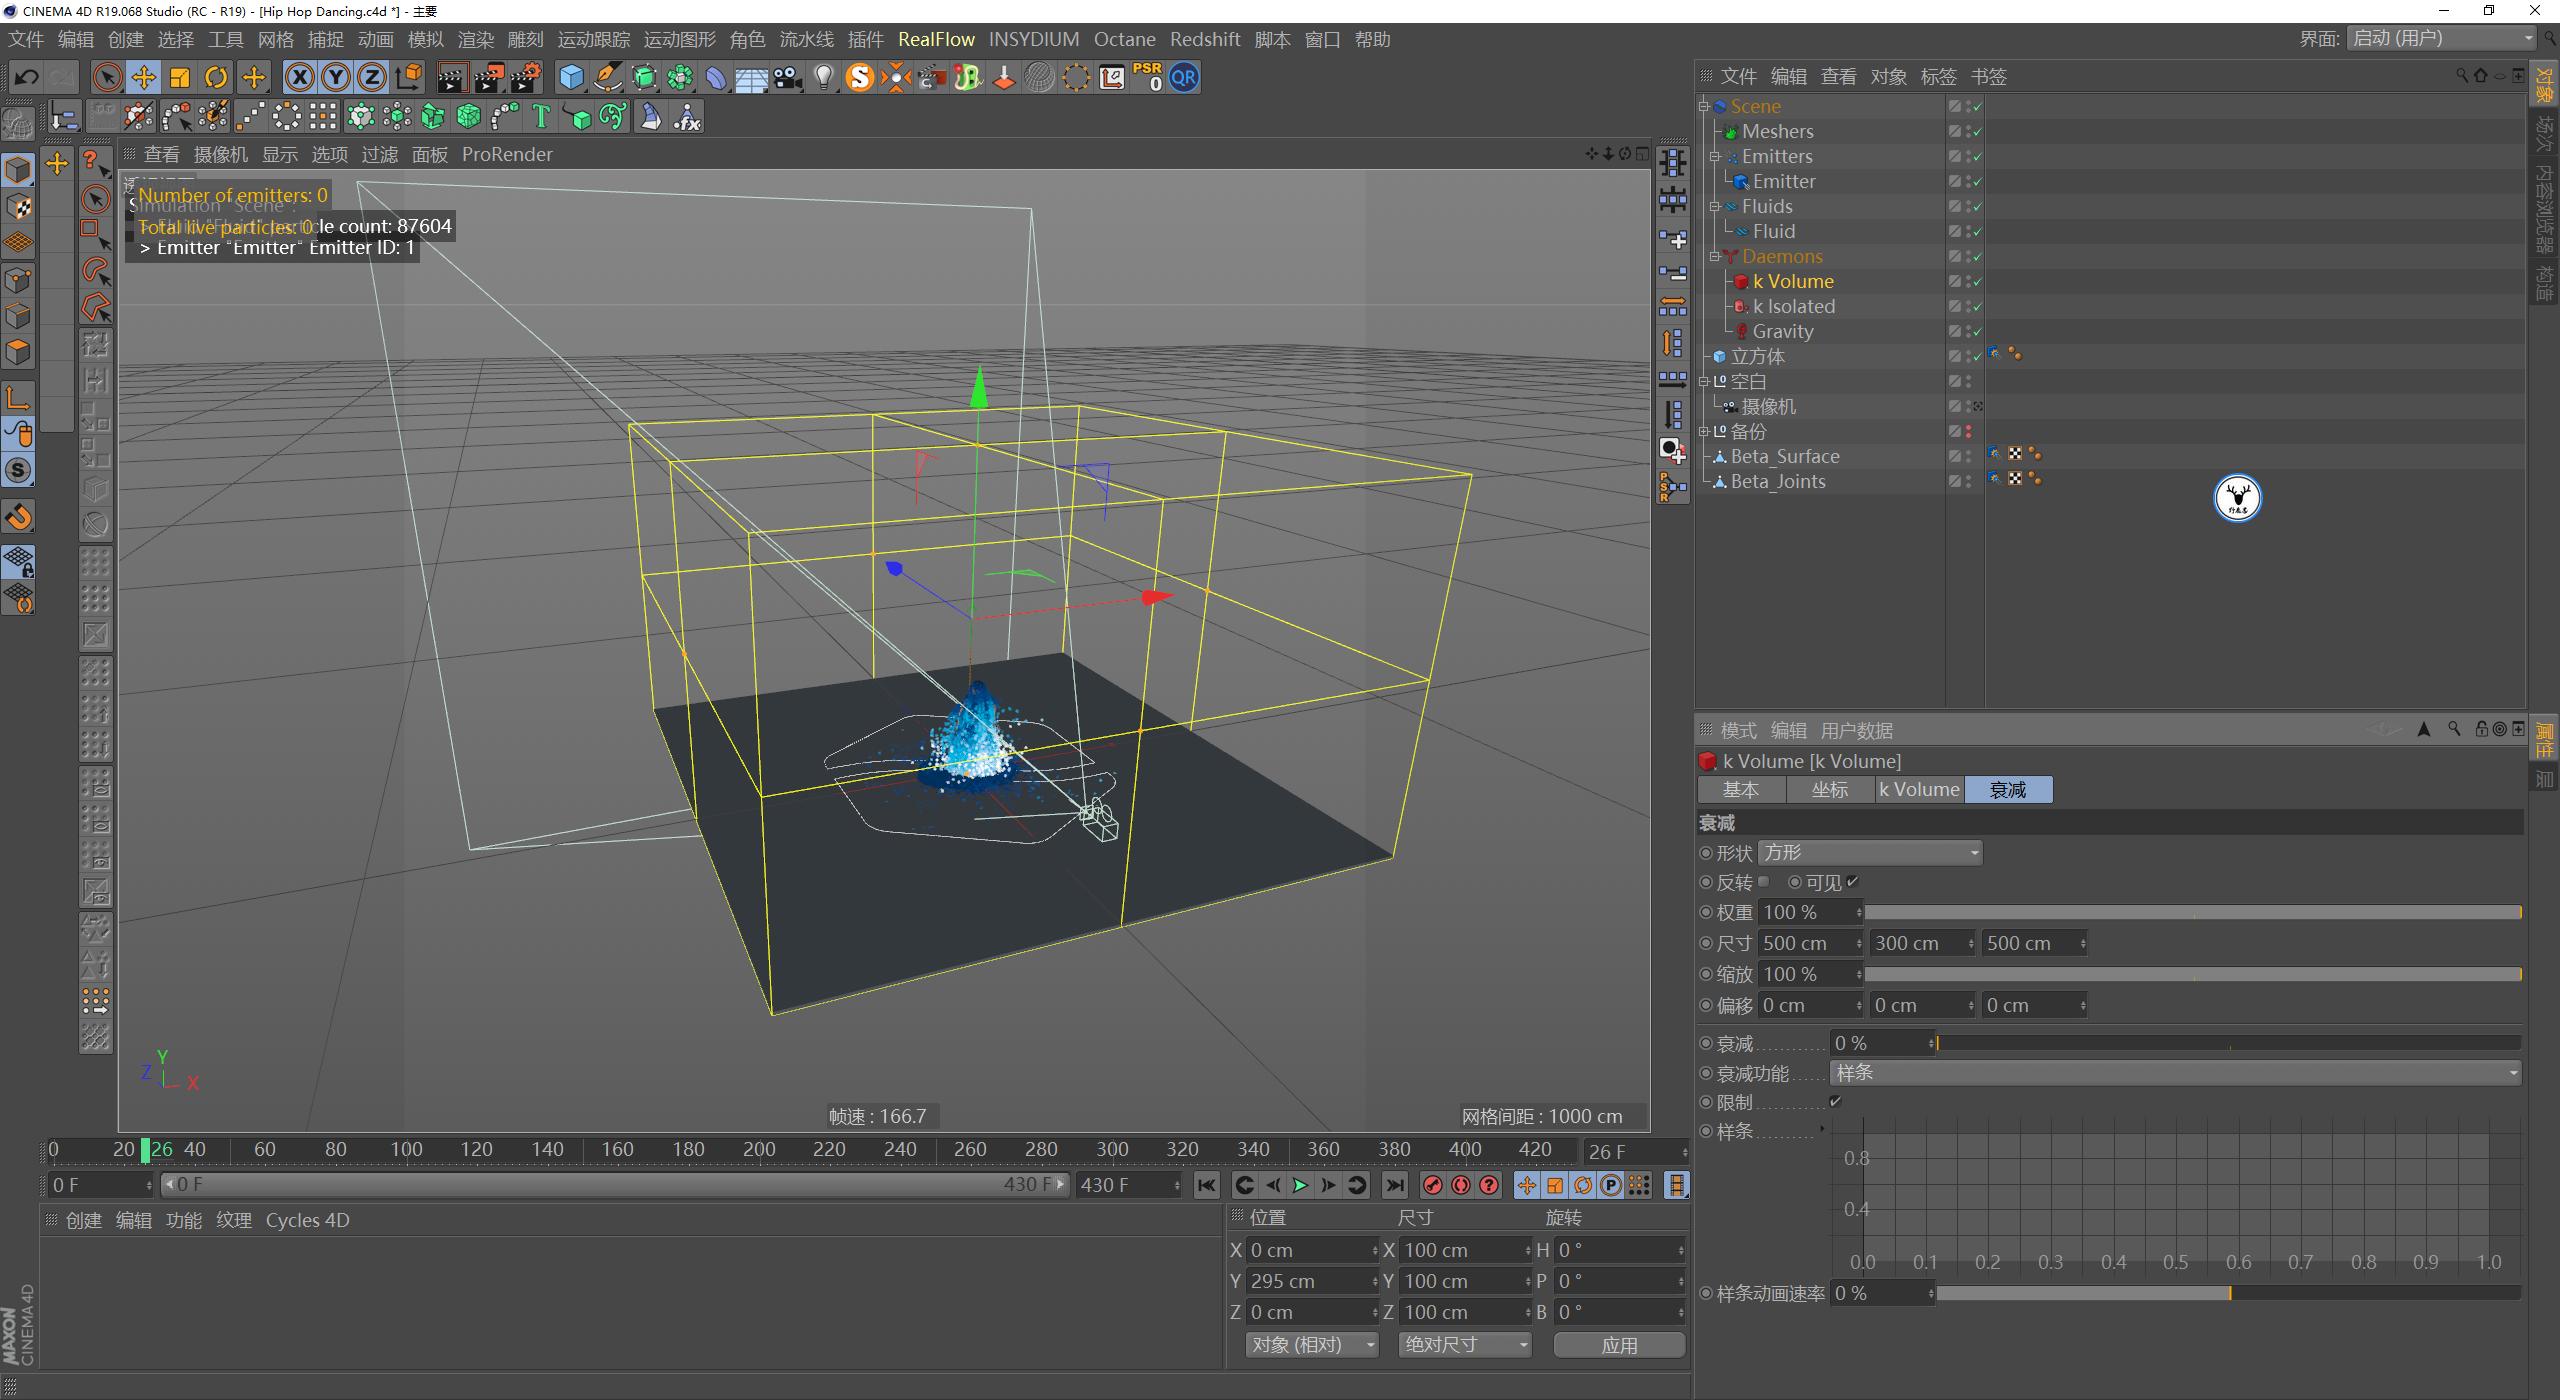Switch to the 衰减 tab in attributes
Image resolution: width=2560 pixels, height=1400 pixels.
[2007, 789]
